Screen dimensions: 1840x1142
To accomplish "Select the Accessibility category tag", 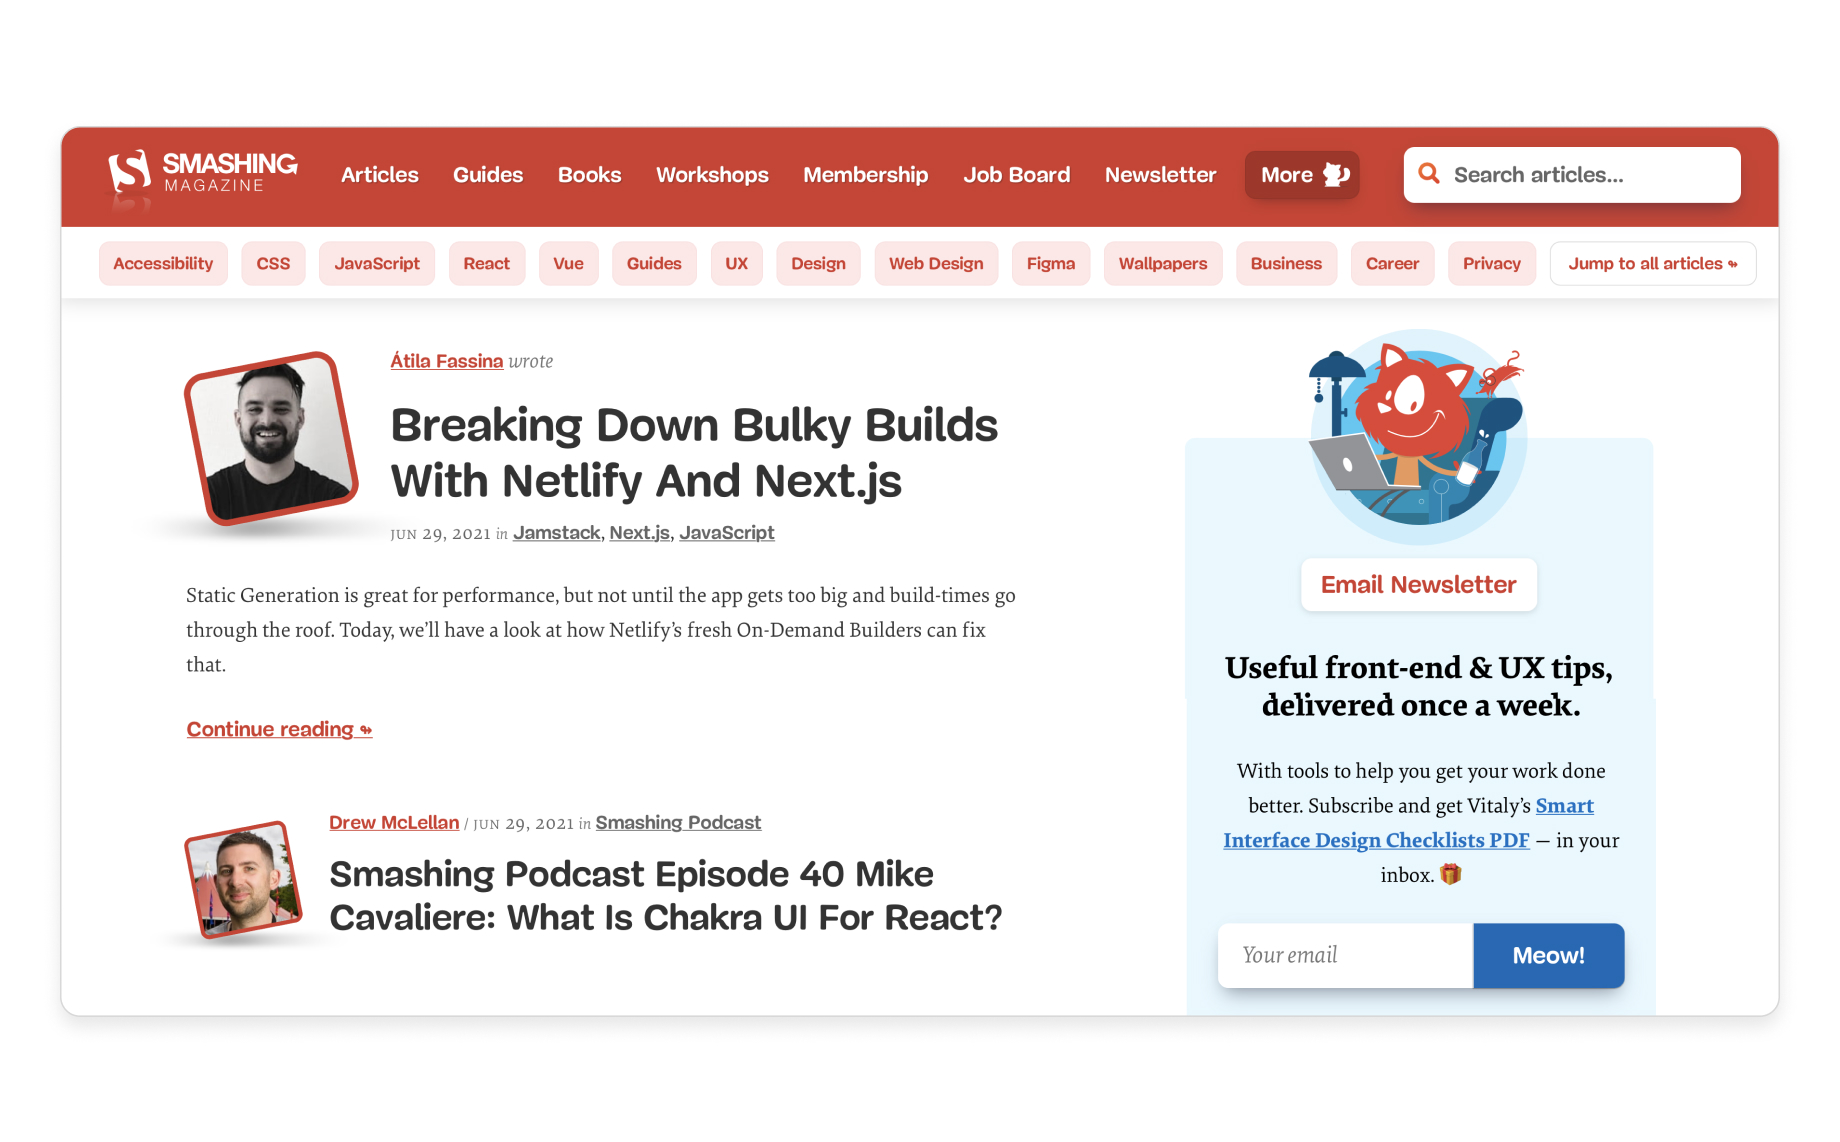I will 163,264.
